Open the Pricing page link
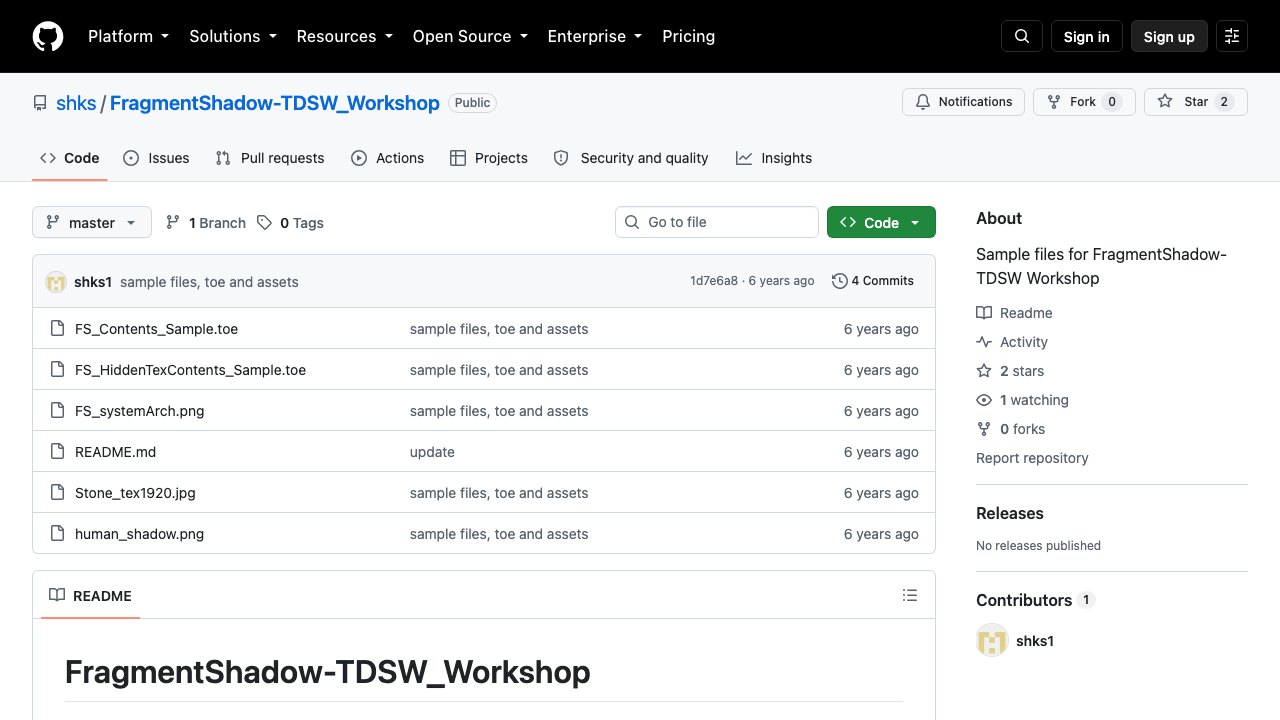 (688, 36)
